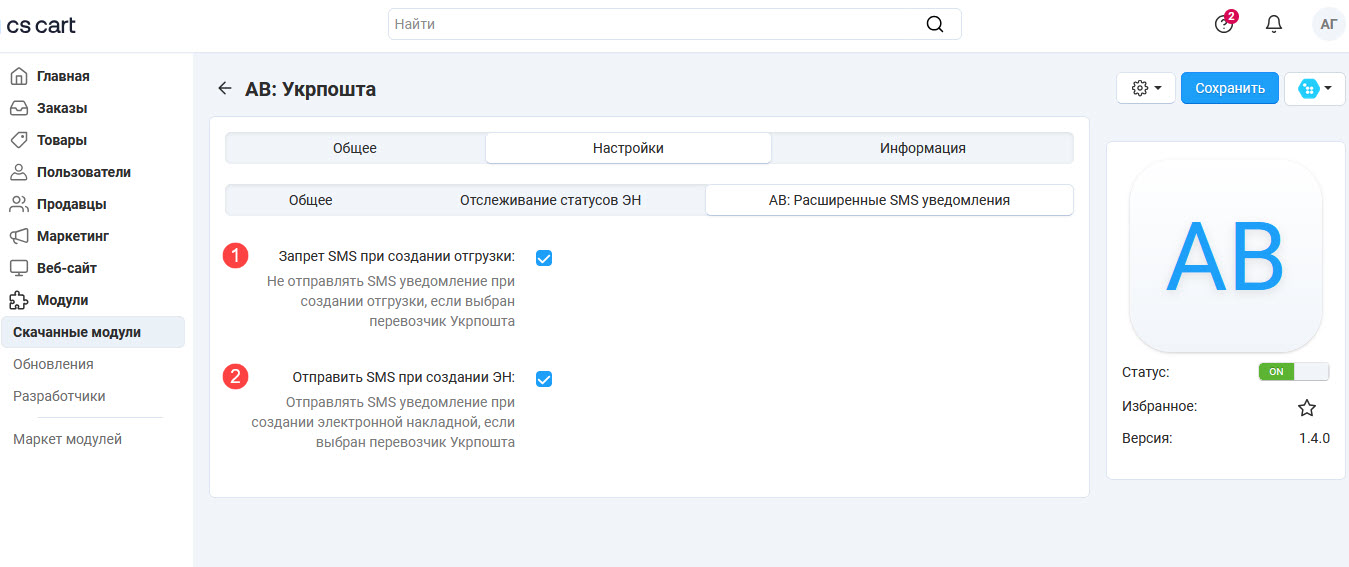This screenshot has width=1349, height=567.
Task: Click the АВ: Укрпошта page title
Action: pyautogui.click(x=310, y=89)
